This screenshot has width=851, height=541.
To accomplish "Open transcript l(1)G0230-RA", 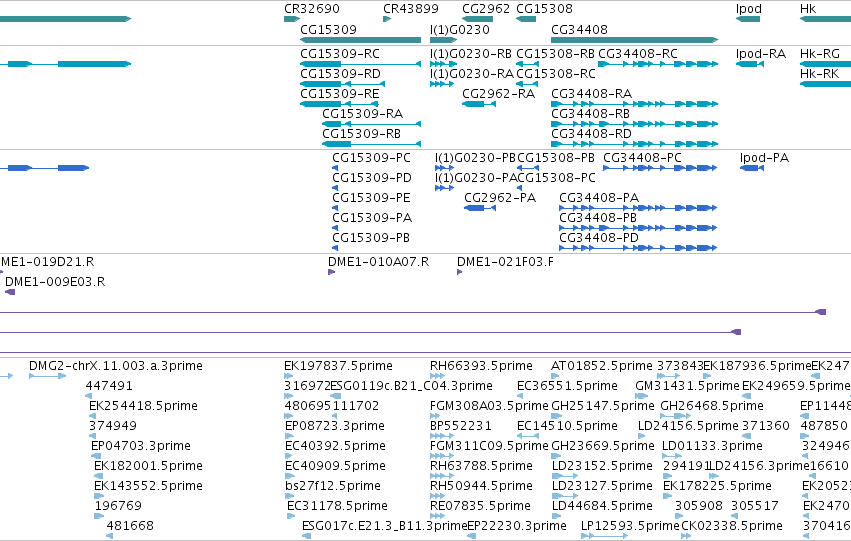I will pyautogui.click(x=442, y=84).
